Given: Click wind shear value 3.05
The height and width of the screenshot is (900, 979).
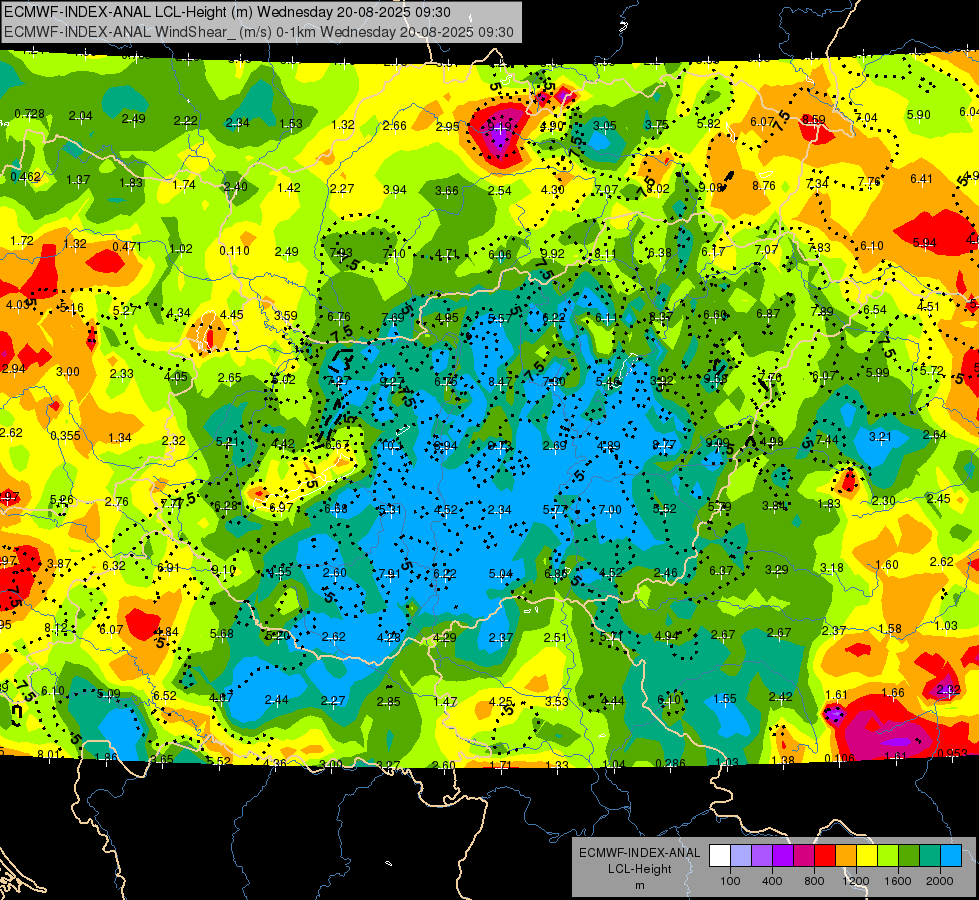Looking at the screenshot, I should tap(604, 126).
